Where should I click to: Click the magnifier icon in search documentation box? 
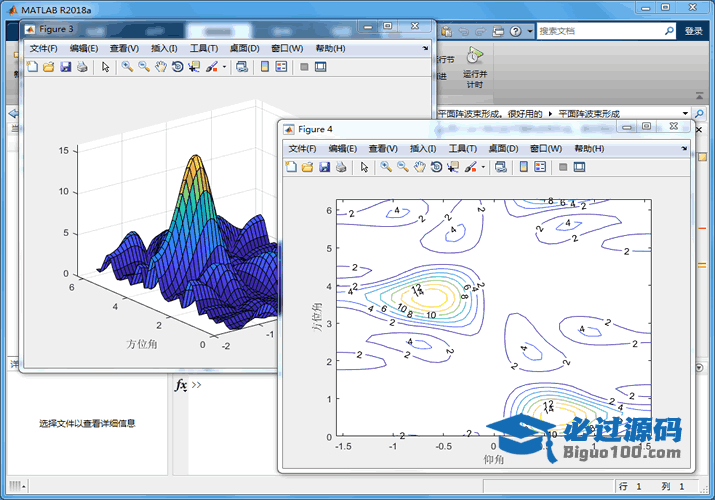tap(669, 31)
